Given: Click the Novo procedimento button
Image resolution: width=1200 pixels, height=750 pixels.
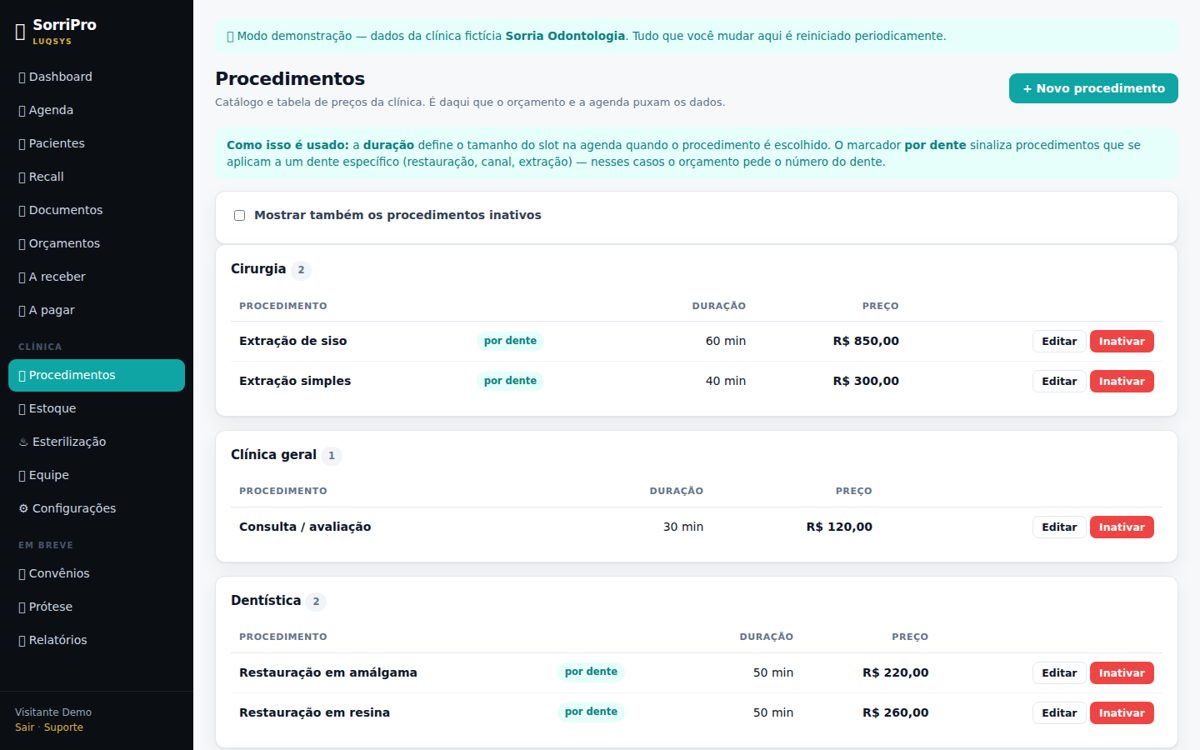Looking at the screenshot, I should [x=1093, y=88].
